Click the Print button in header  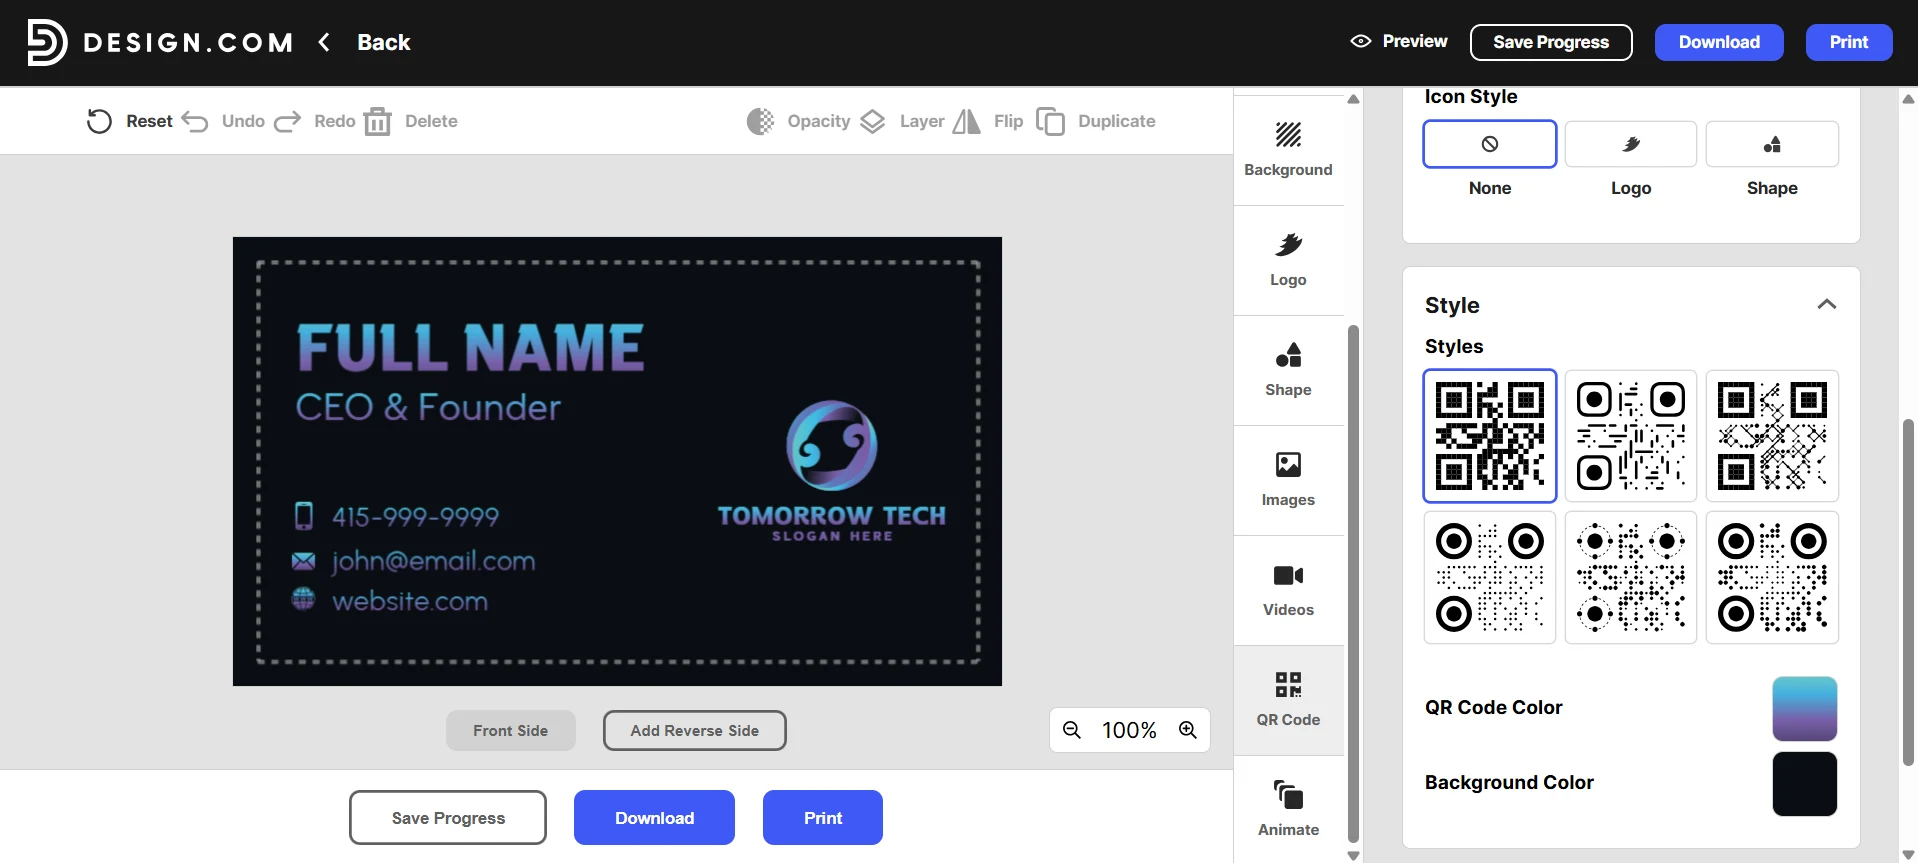1849,42
